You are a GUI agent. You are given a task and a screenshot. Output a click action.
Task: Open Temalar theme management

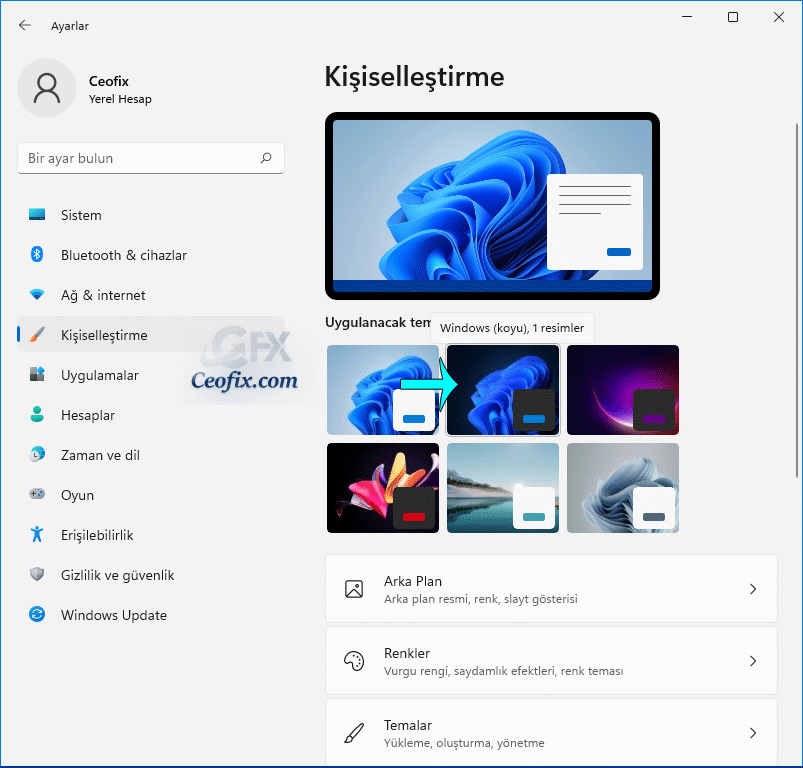[551, 732]
